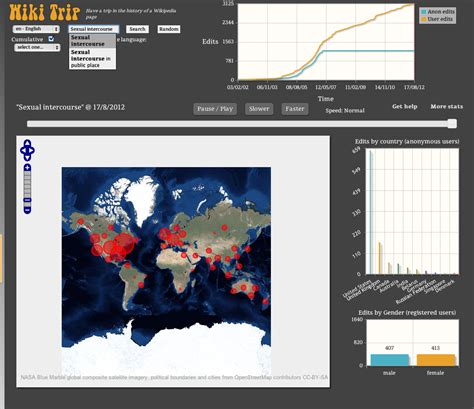Click the male bar in gender chart
Image resolution: width=474 pixels, height=409 pixels.
(x=390, y=360)
